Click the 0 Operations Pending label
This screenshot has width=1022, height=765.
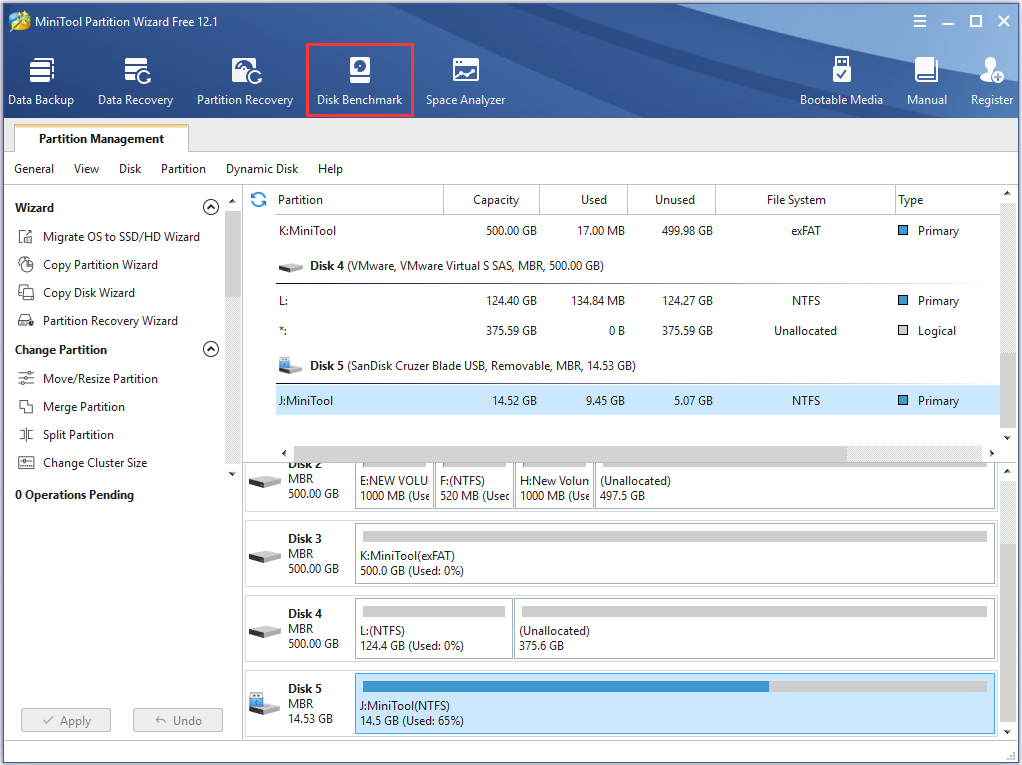[x=74, y=495]
